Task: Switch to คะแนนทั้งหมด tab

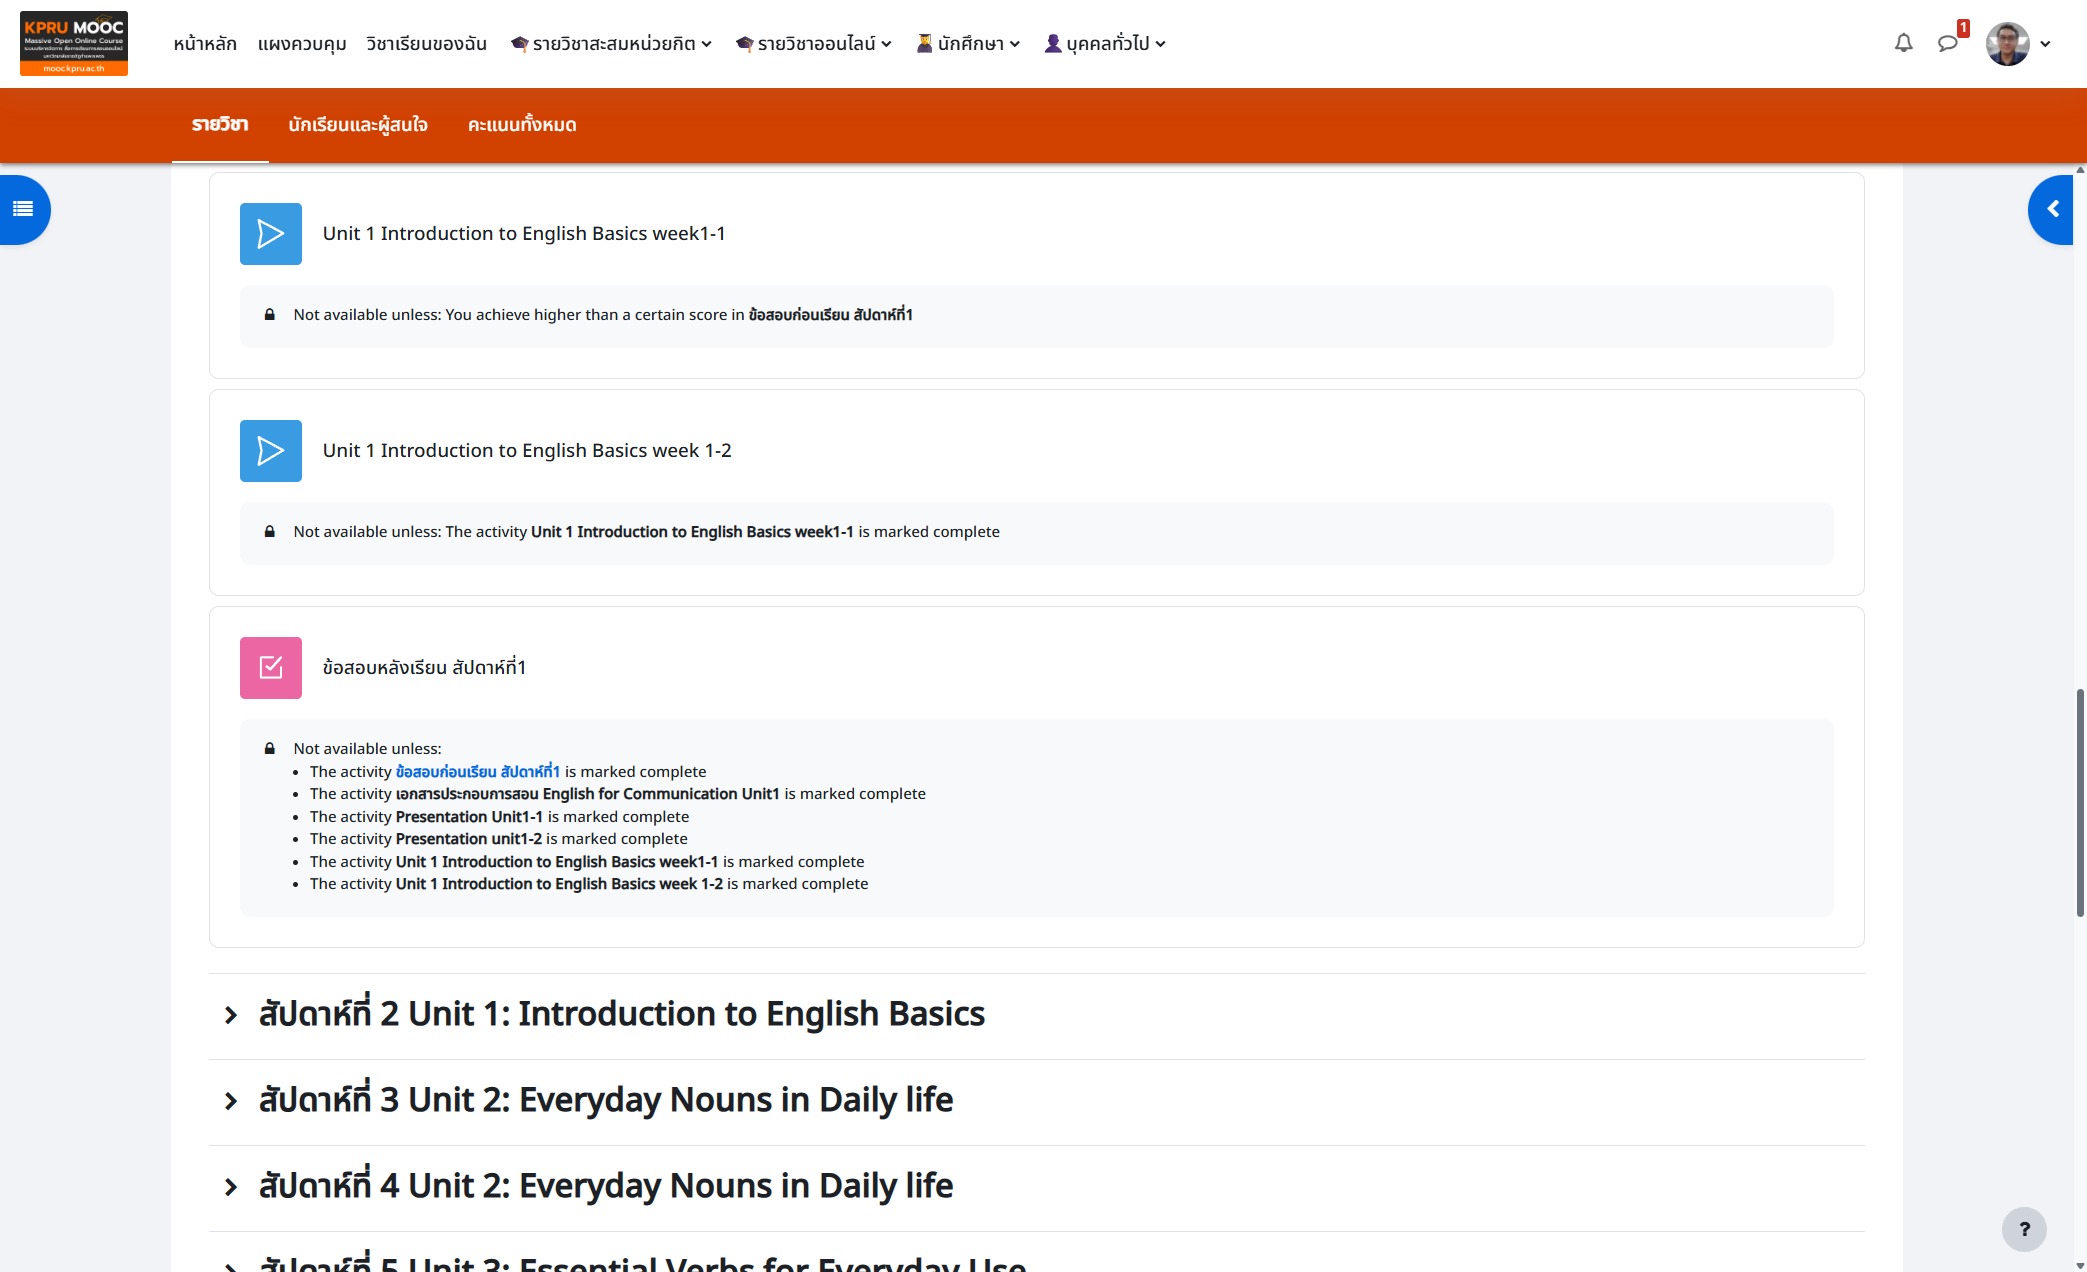Action: click(522, 125)
